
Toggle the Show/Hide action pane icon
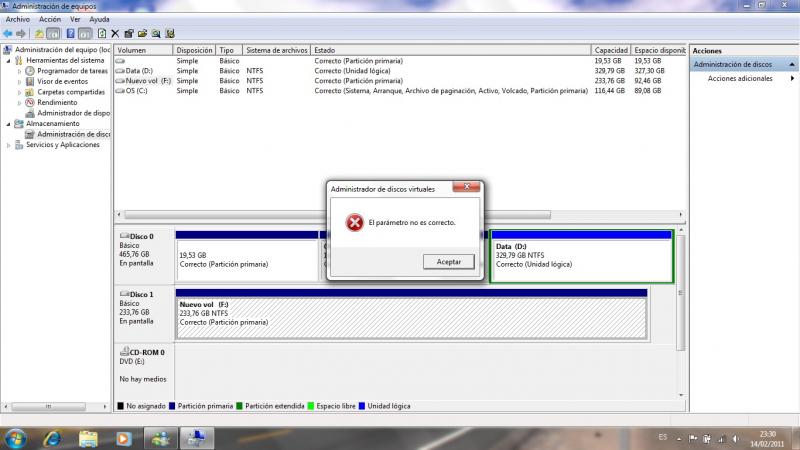point(85,34)
